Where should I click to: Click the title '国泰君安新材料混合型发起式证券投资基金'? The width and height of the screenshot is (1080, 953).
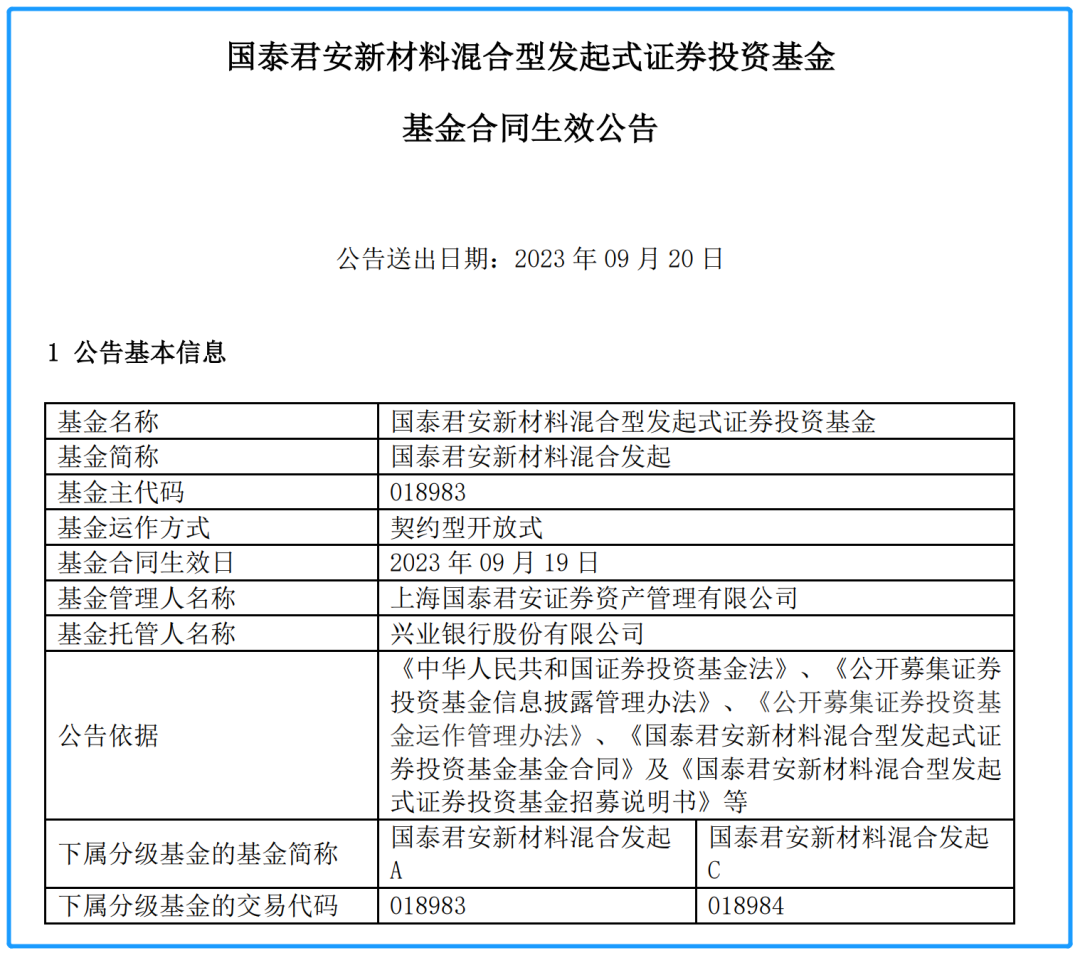[531, 56]
